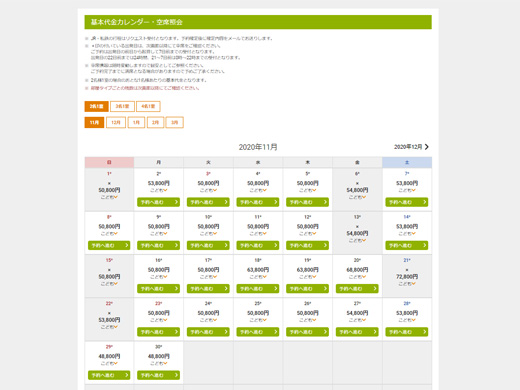The height and width of the screenshot is (390, 520).
Task: Book the 48,800円 plan on November 30
Action: 158,375
